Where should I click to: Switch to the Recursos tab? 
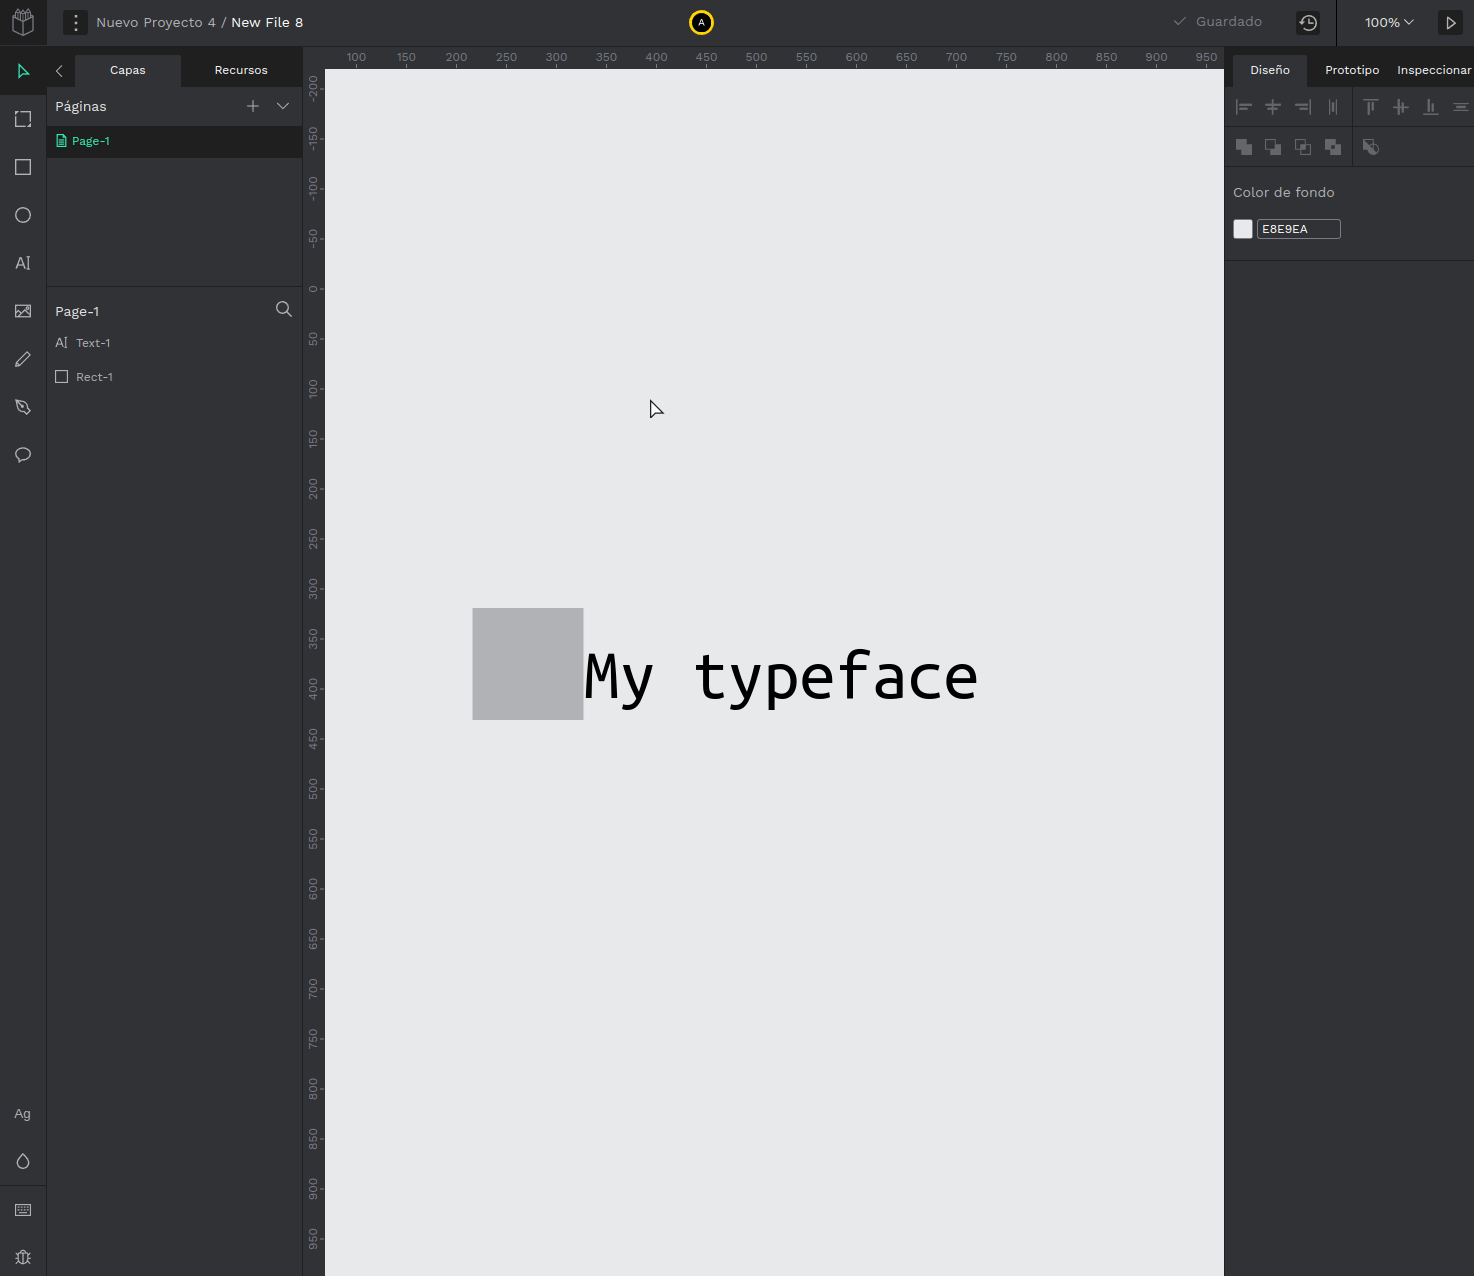click(x=241, y=70)
